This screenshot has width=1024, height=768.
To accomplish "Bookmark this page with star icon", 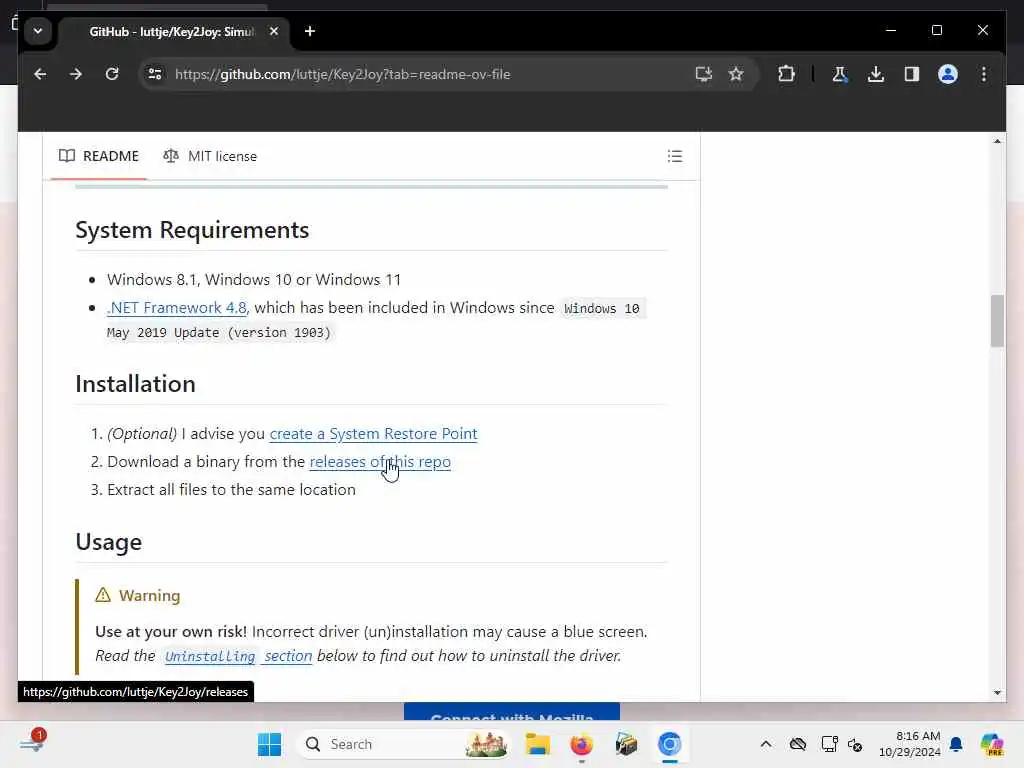I will [x=736, y=74].
